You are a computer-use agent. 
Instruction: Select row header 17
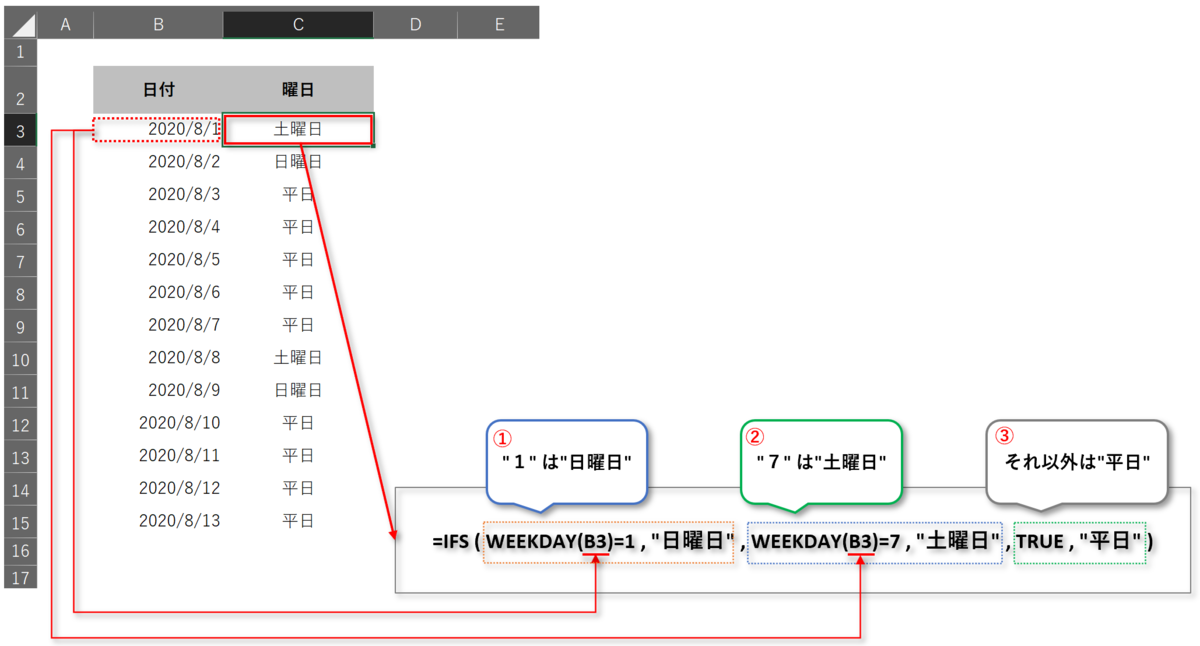click(20, 578)
